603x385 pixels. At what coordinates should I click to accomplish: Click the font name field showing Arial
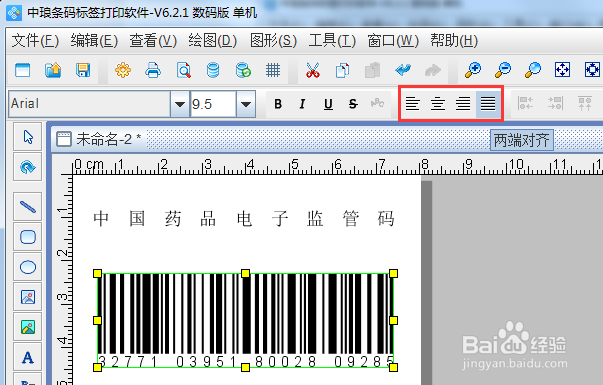tap(90, 104)
